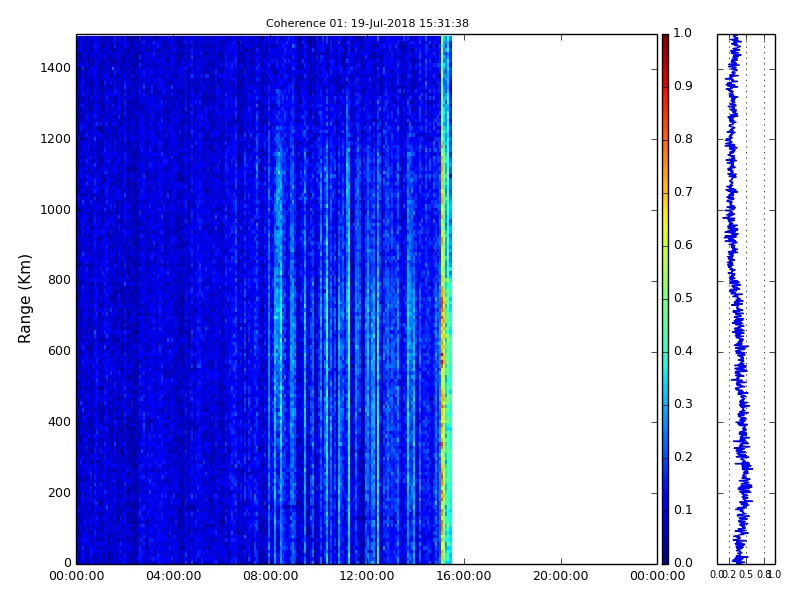Viewport: 800px width, 600px height.
Task: Click the colorbar 0.0 label
Action: coord(683,563)
